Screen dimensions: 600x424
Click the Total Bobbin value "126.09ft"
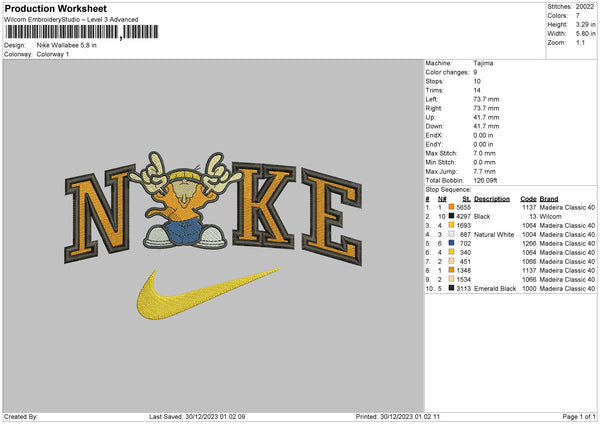click(485, 180)
